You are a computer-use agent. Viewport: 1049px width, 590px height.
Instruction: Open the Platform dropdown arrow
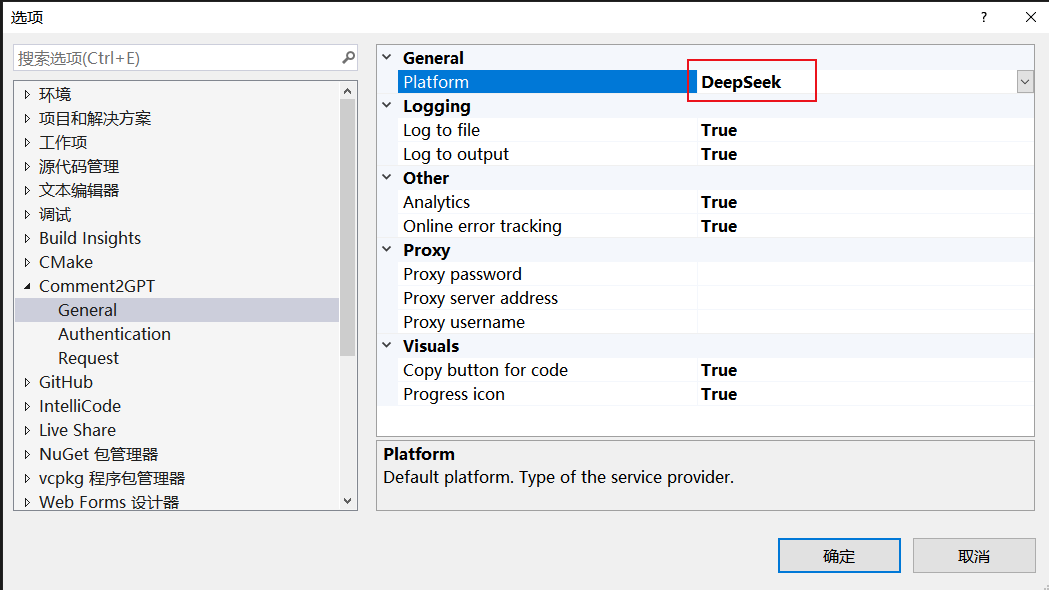[x=1025, y=82]
